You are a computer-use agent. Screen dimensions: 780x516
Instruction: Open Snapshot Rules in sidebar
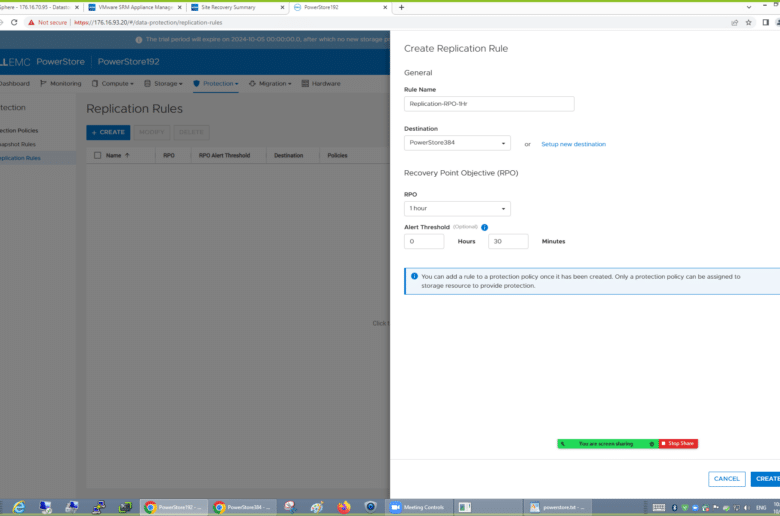pyautogui.click(x=18, y=144)
